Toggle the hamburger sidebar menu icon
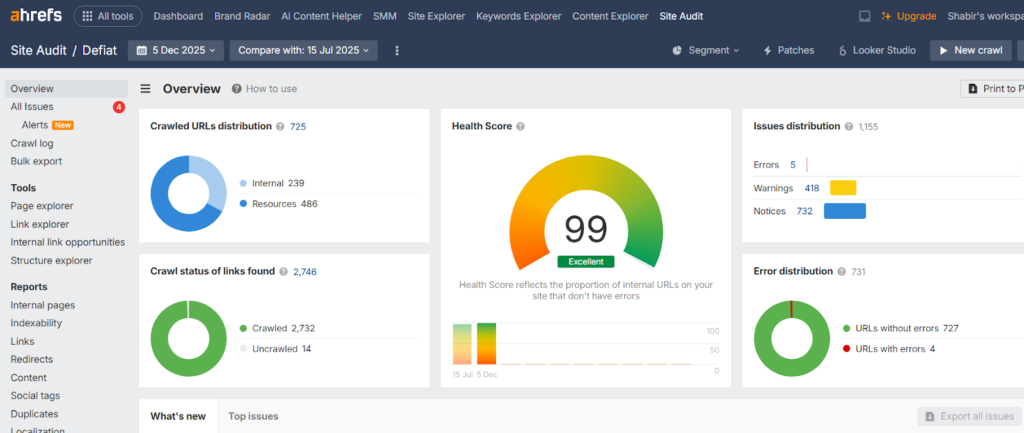1024x433 pixels. click(146, 89)
